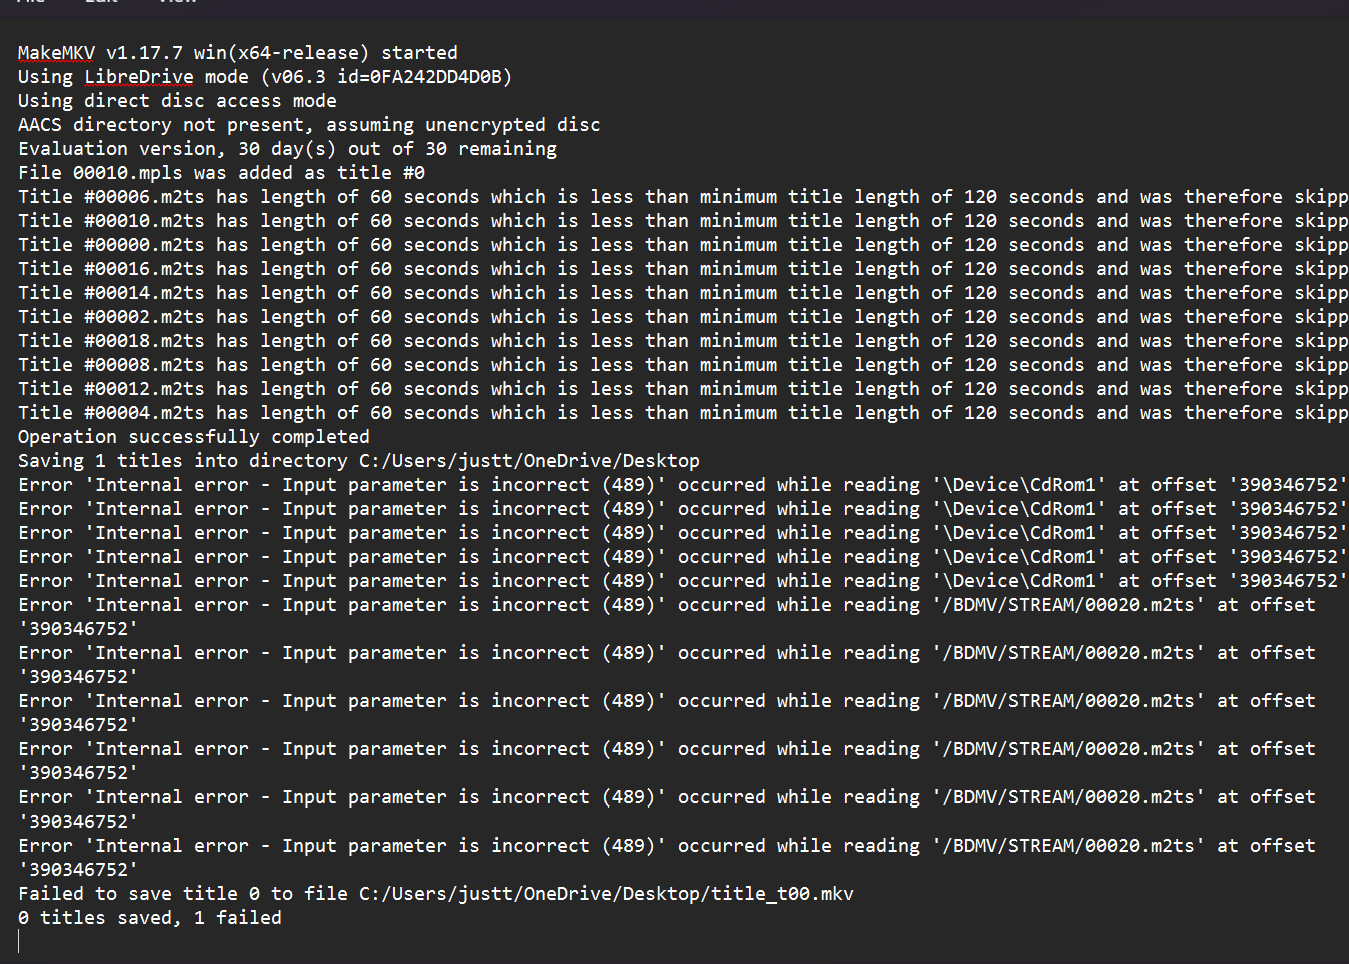
Task: Click the "Title #00002.m2ts" skipped line
Action: 683,317
